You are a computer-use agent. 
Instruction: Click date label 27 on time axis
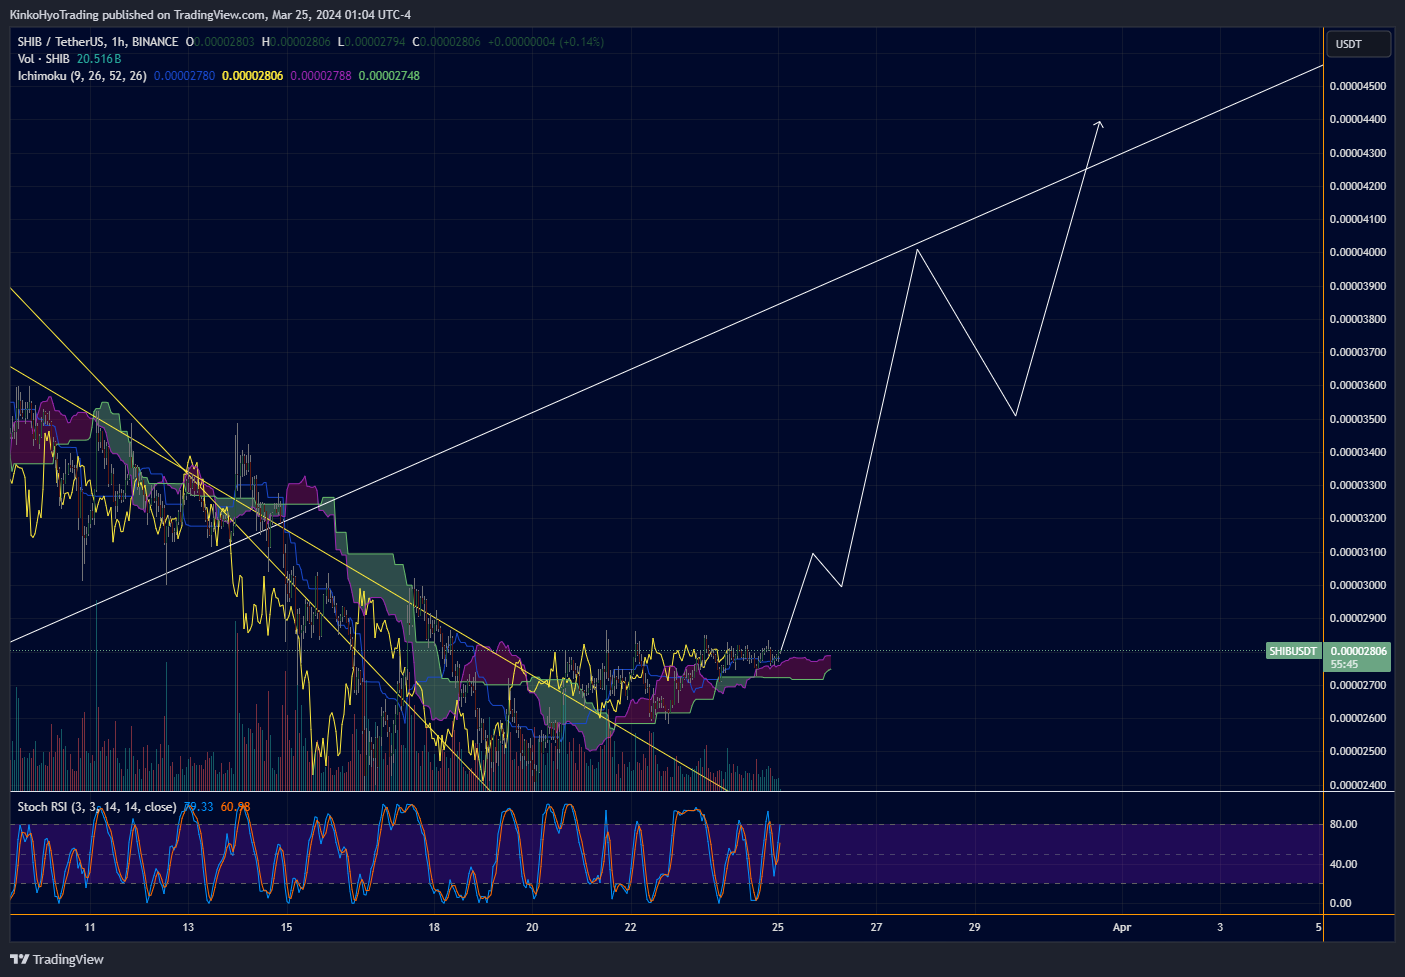(x=876, y=927)
